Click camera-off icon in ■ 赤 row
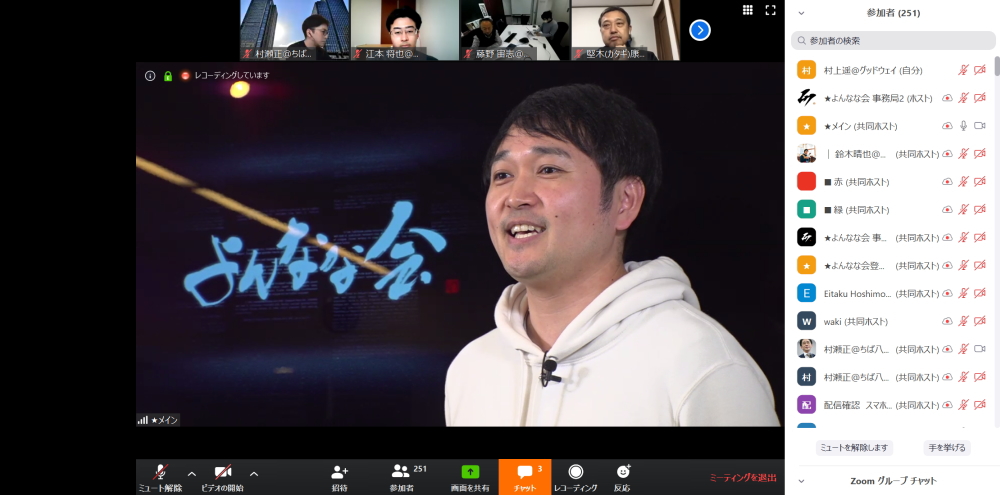1000x495 pixels. pos(980,182)
